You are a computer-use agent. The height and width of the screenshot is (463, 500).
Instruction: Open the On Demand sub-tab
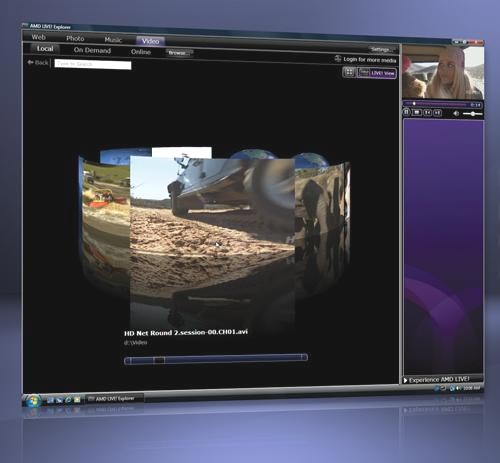pos(92,50)
